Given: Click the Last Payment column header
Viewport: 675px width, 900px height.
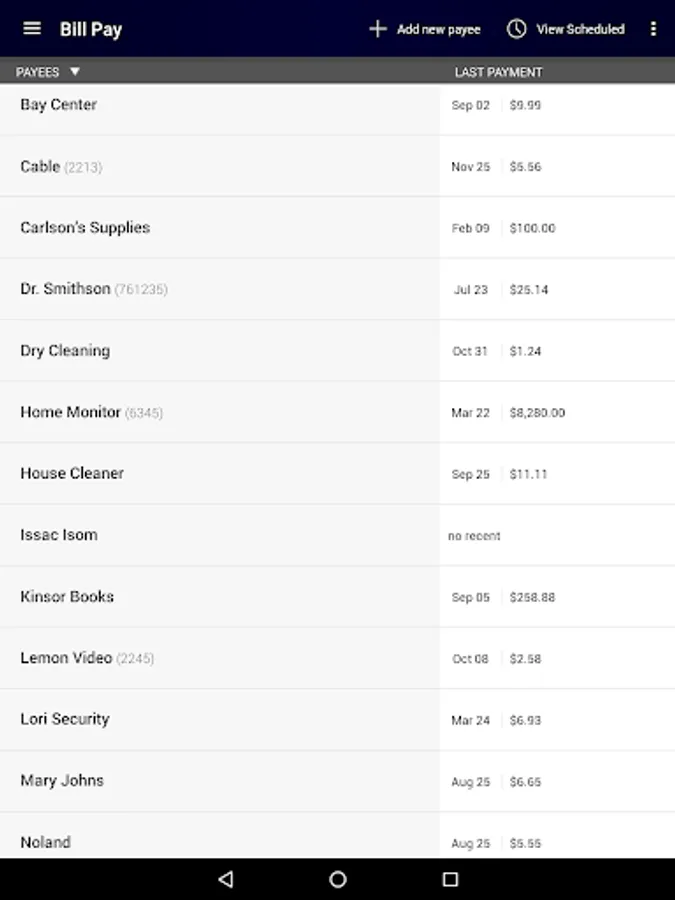Looking at the screenshot, I should (498, 72).
